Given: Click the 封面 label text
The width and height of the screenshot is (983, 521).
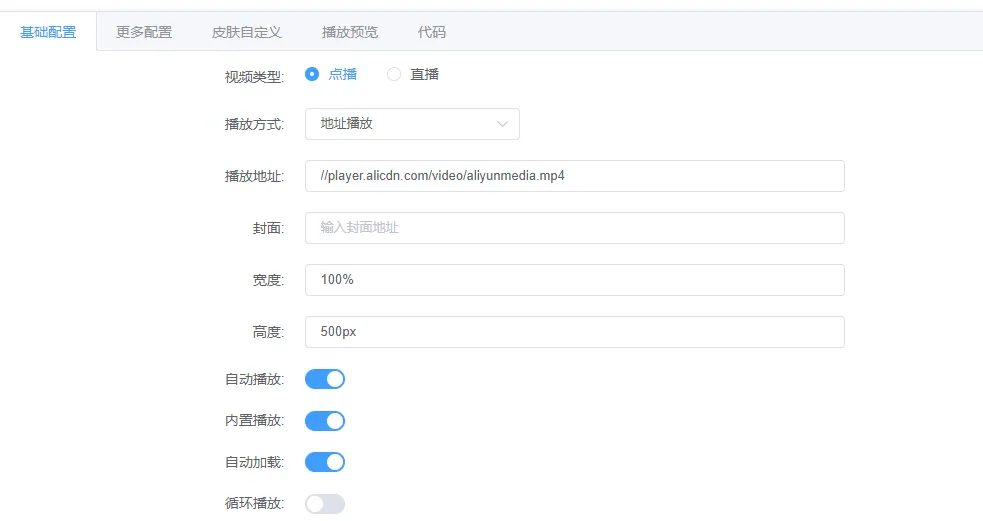Looking at the screenshot, I should (268, 229).
